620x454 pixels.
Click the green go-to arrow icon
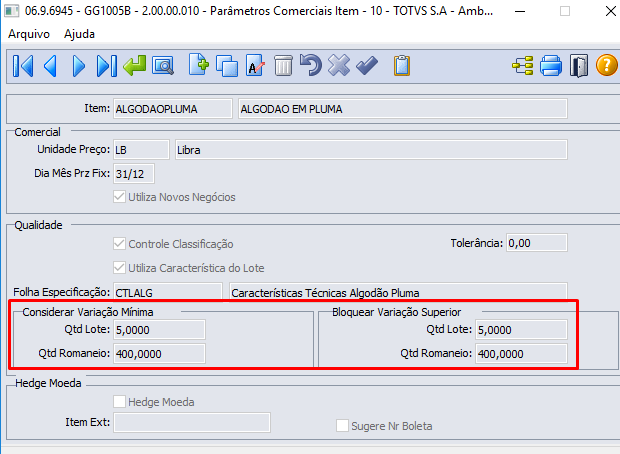[x=134, y=66]
